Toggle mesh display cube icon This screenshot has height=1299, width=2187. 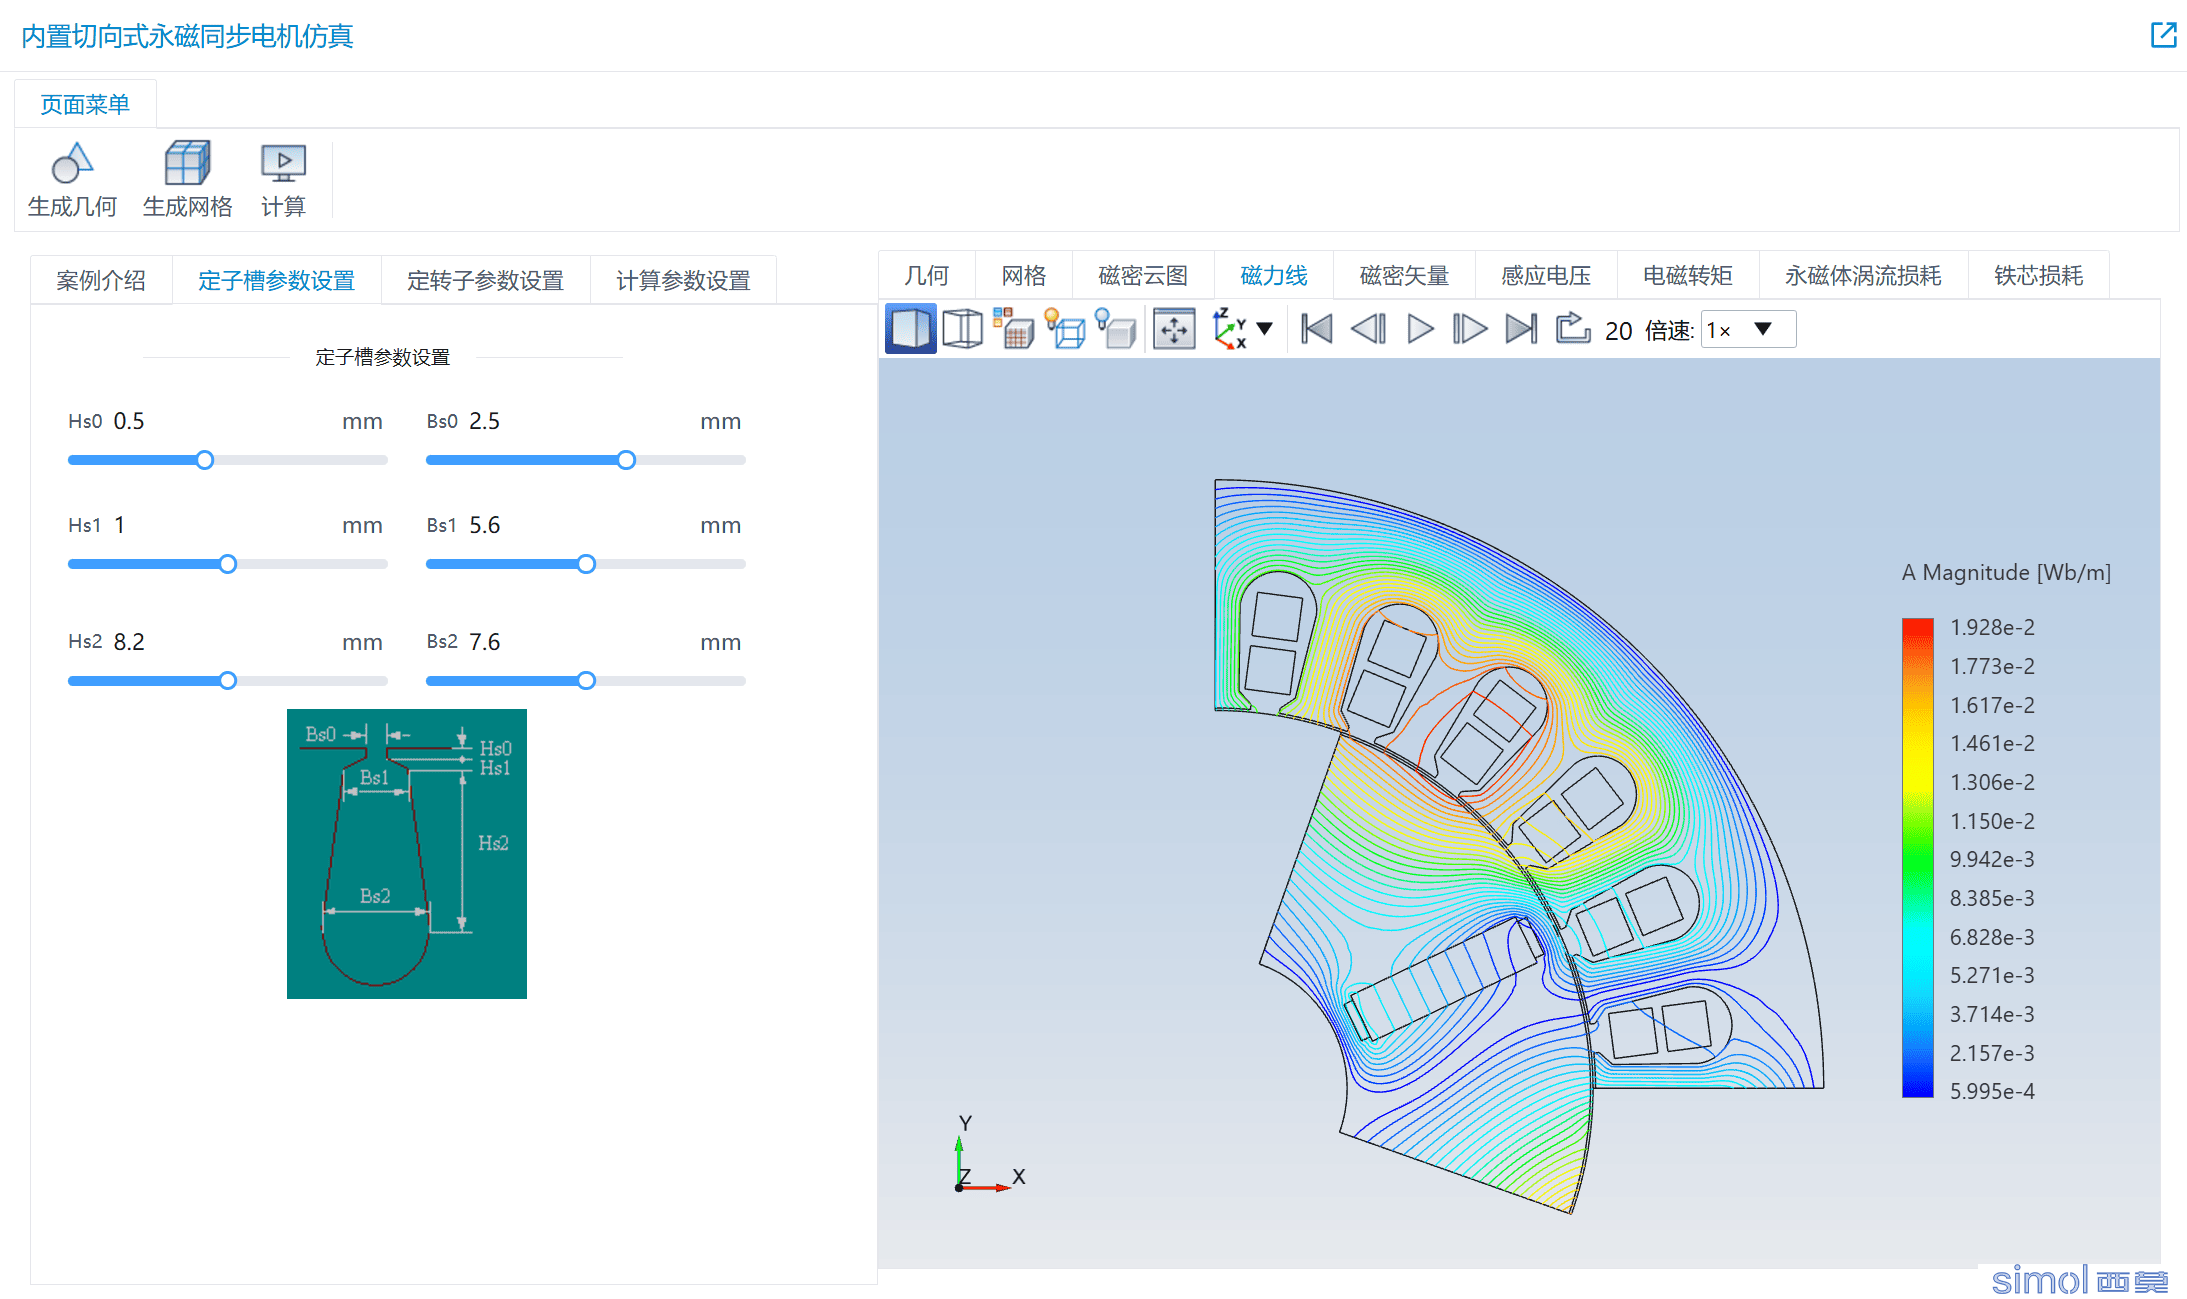point(1013,329)
